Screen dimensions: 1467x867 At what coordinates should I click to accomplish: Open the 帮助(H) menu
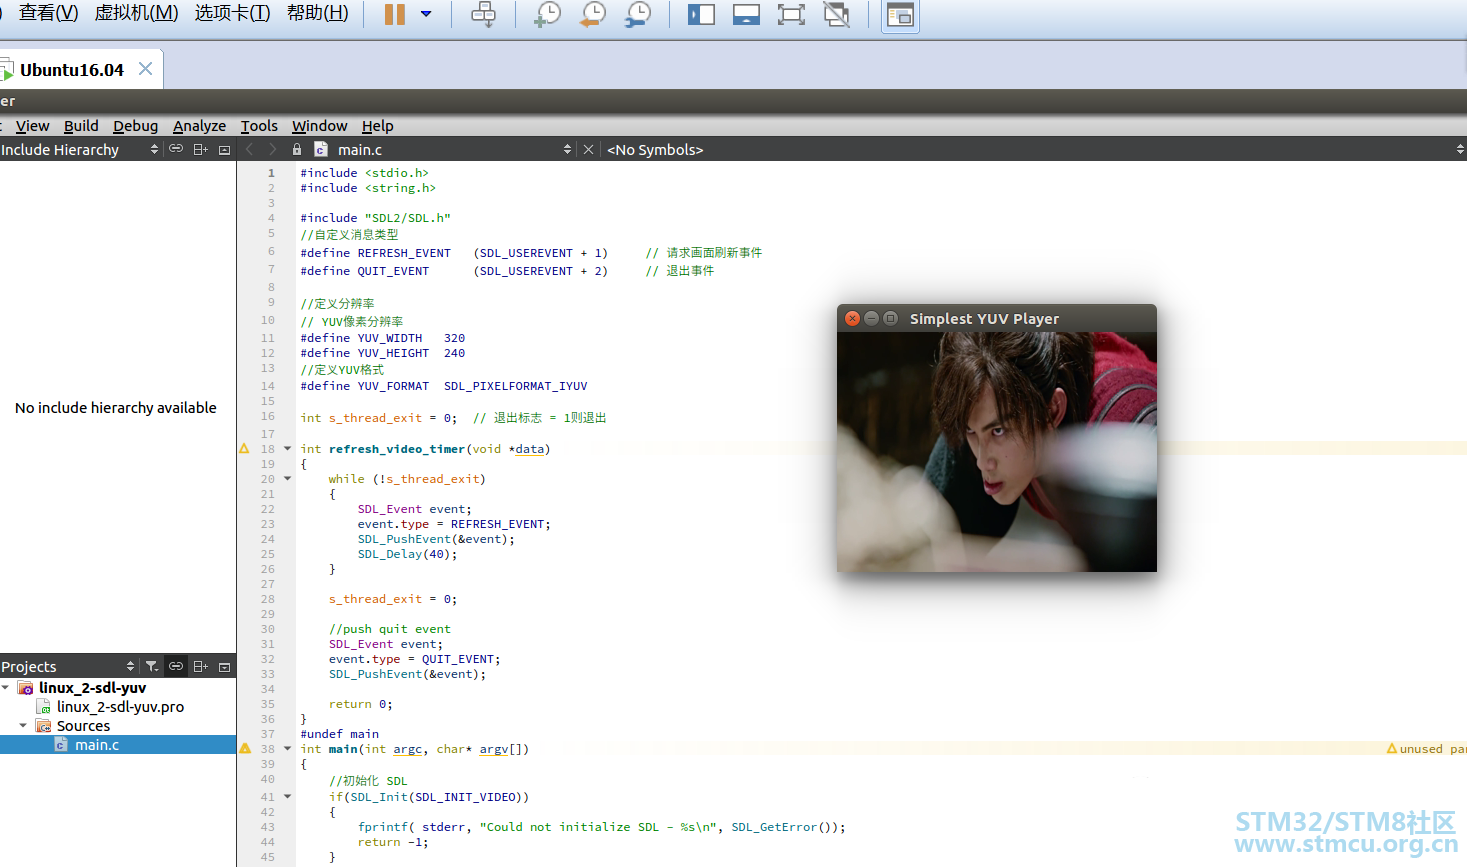(x=318, y=13)
